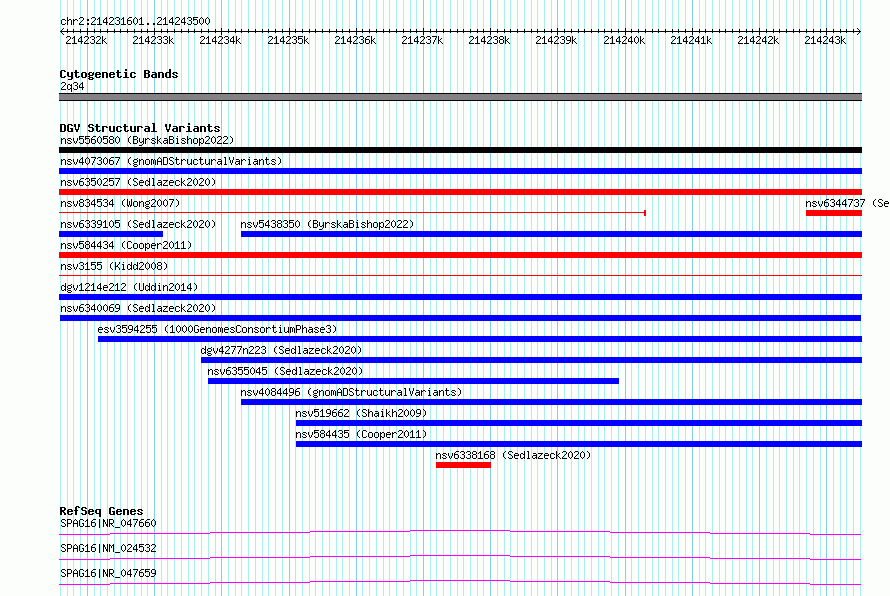Select the gray 2q34 cytogenetic band bar

click(460, 97)
